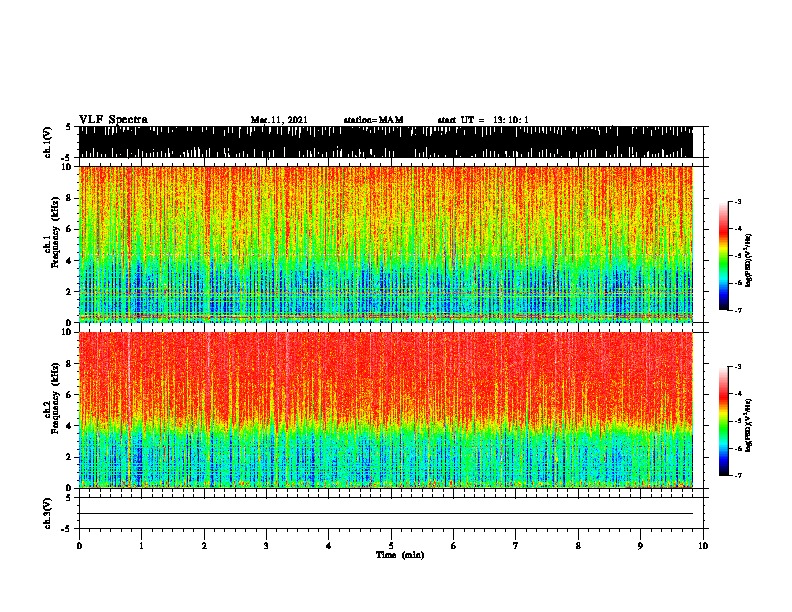Viewport: 792px width, 612px height.
Task: Click time axis tick label "9"
Action: (x=640, y=546)
